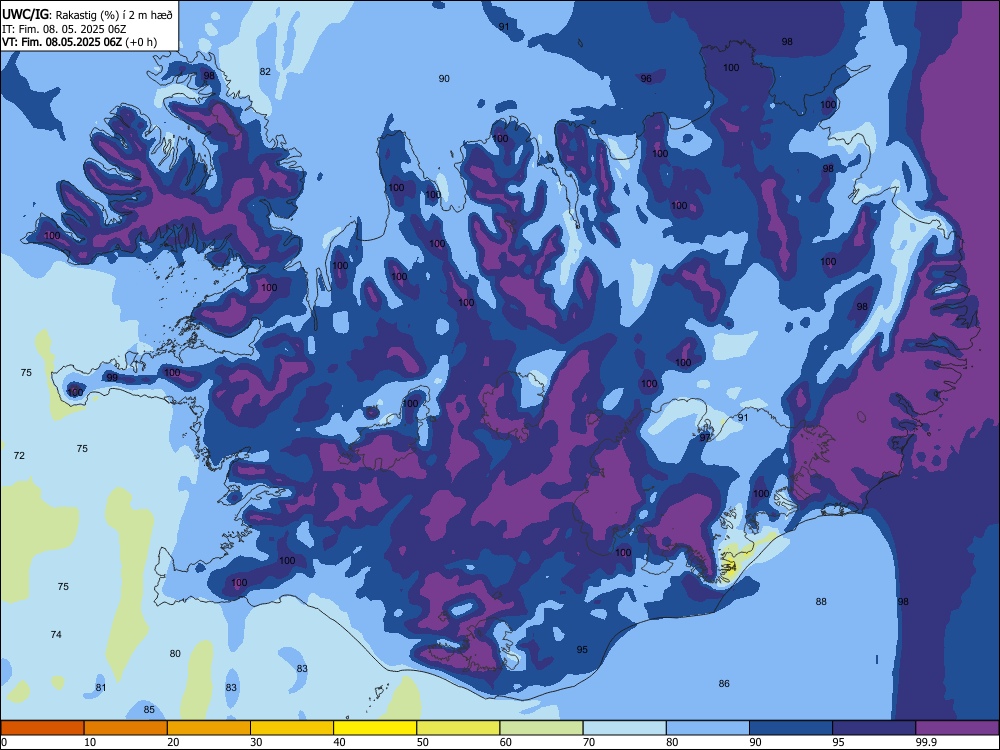1000x750 pixels.
Task: Select the golden 30–40 legend color block
Action: [292, 728]
